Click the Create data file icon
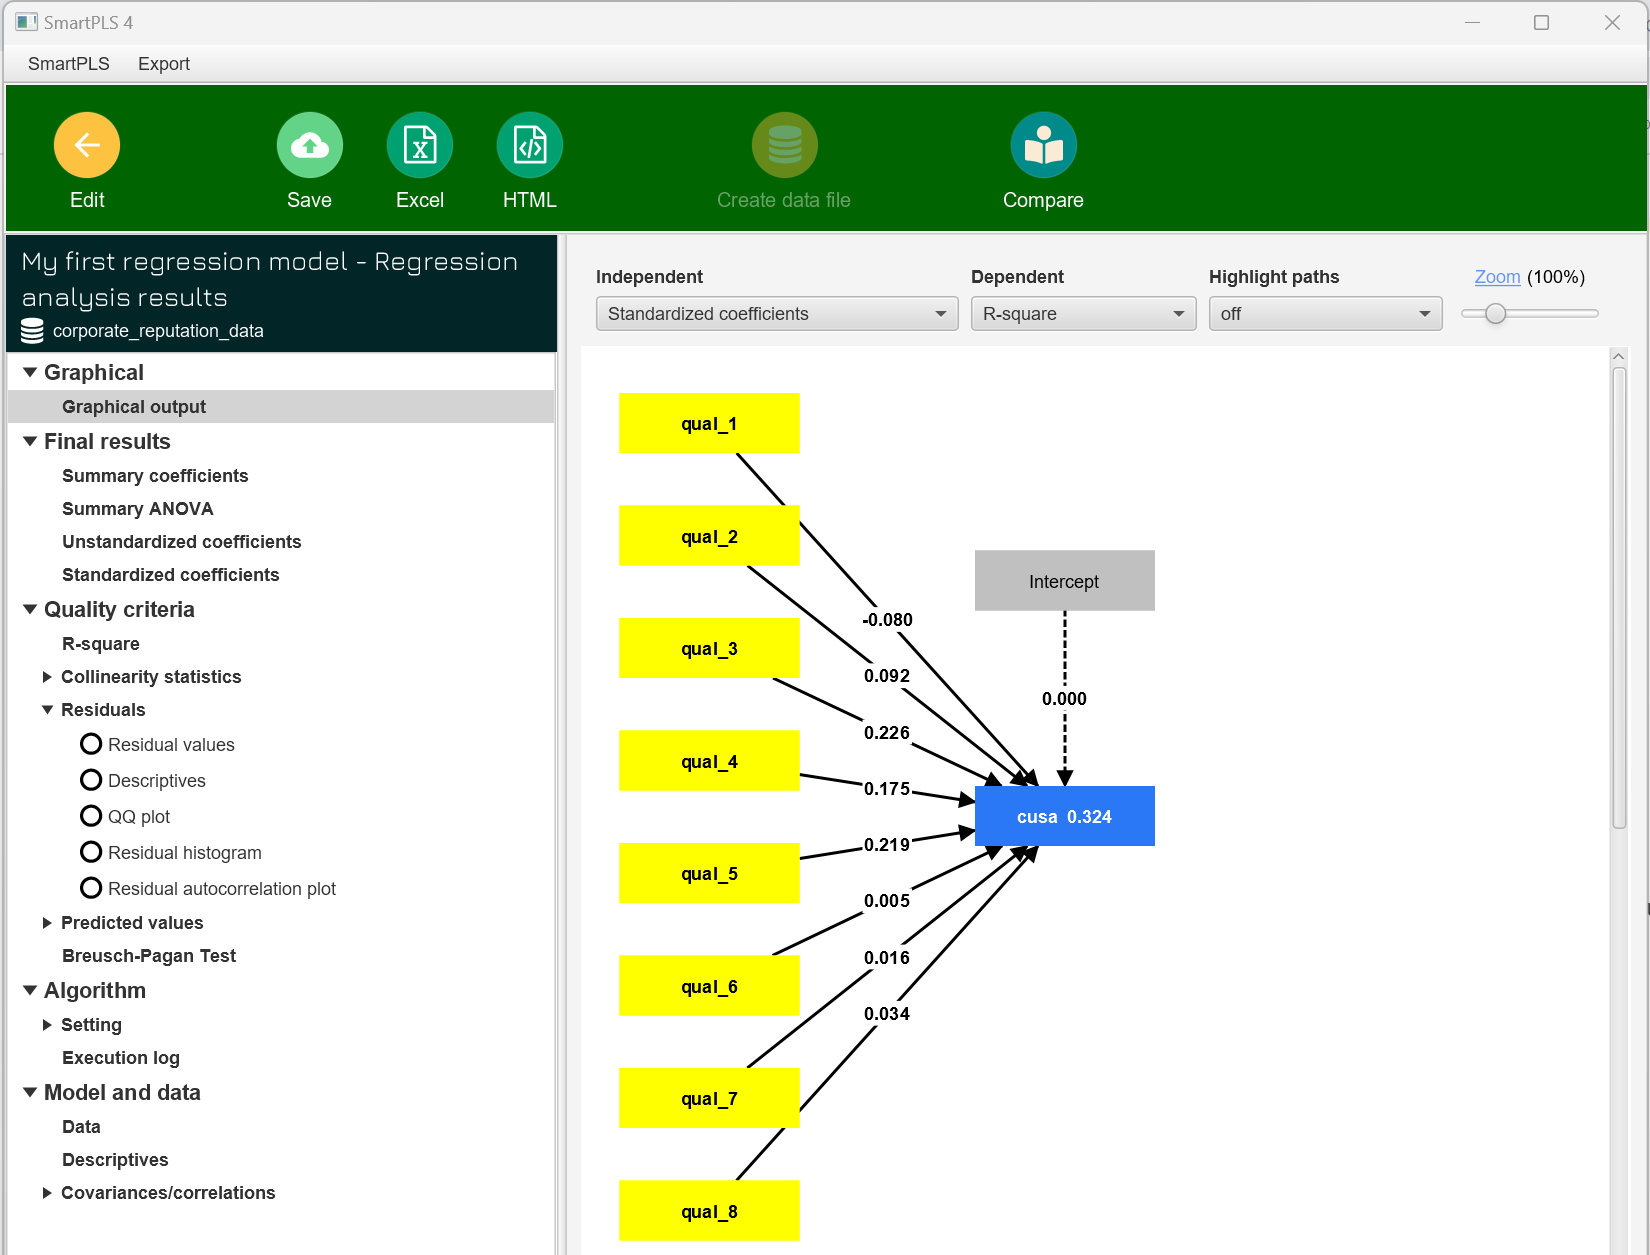Image resolution: width=1650 pixels, height=1255 pixels. [x=784, y=146]
